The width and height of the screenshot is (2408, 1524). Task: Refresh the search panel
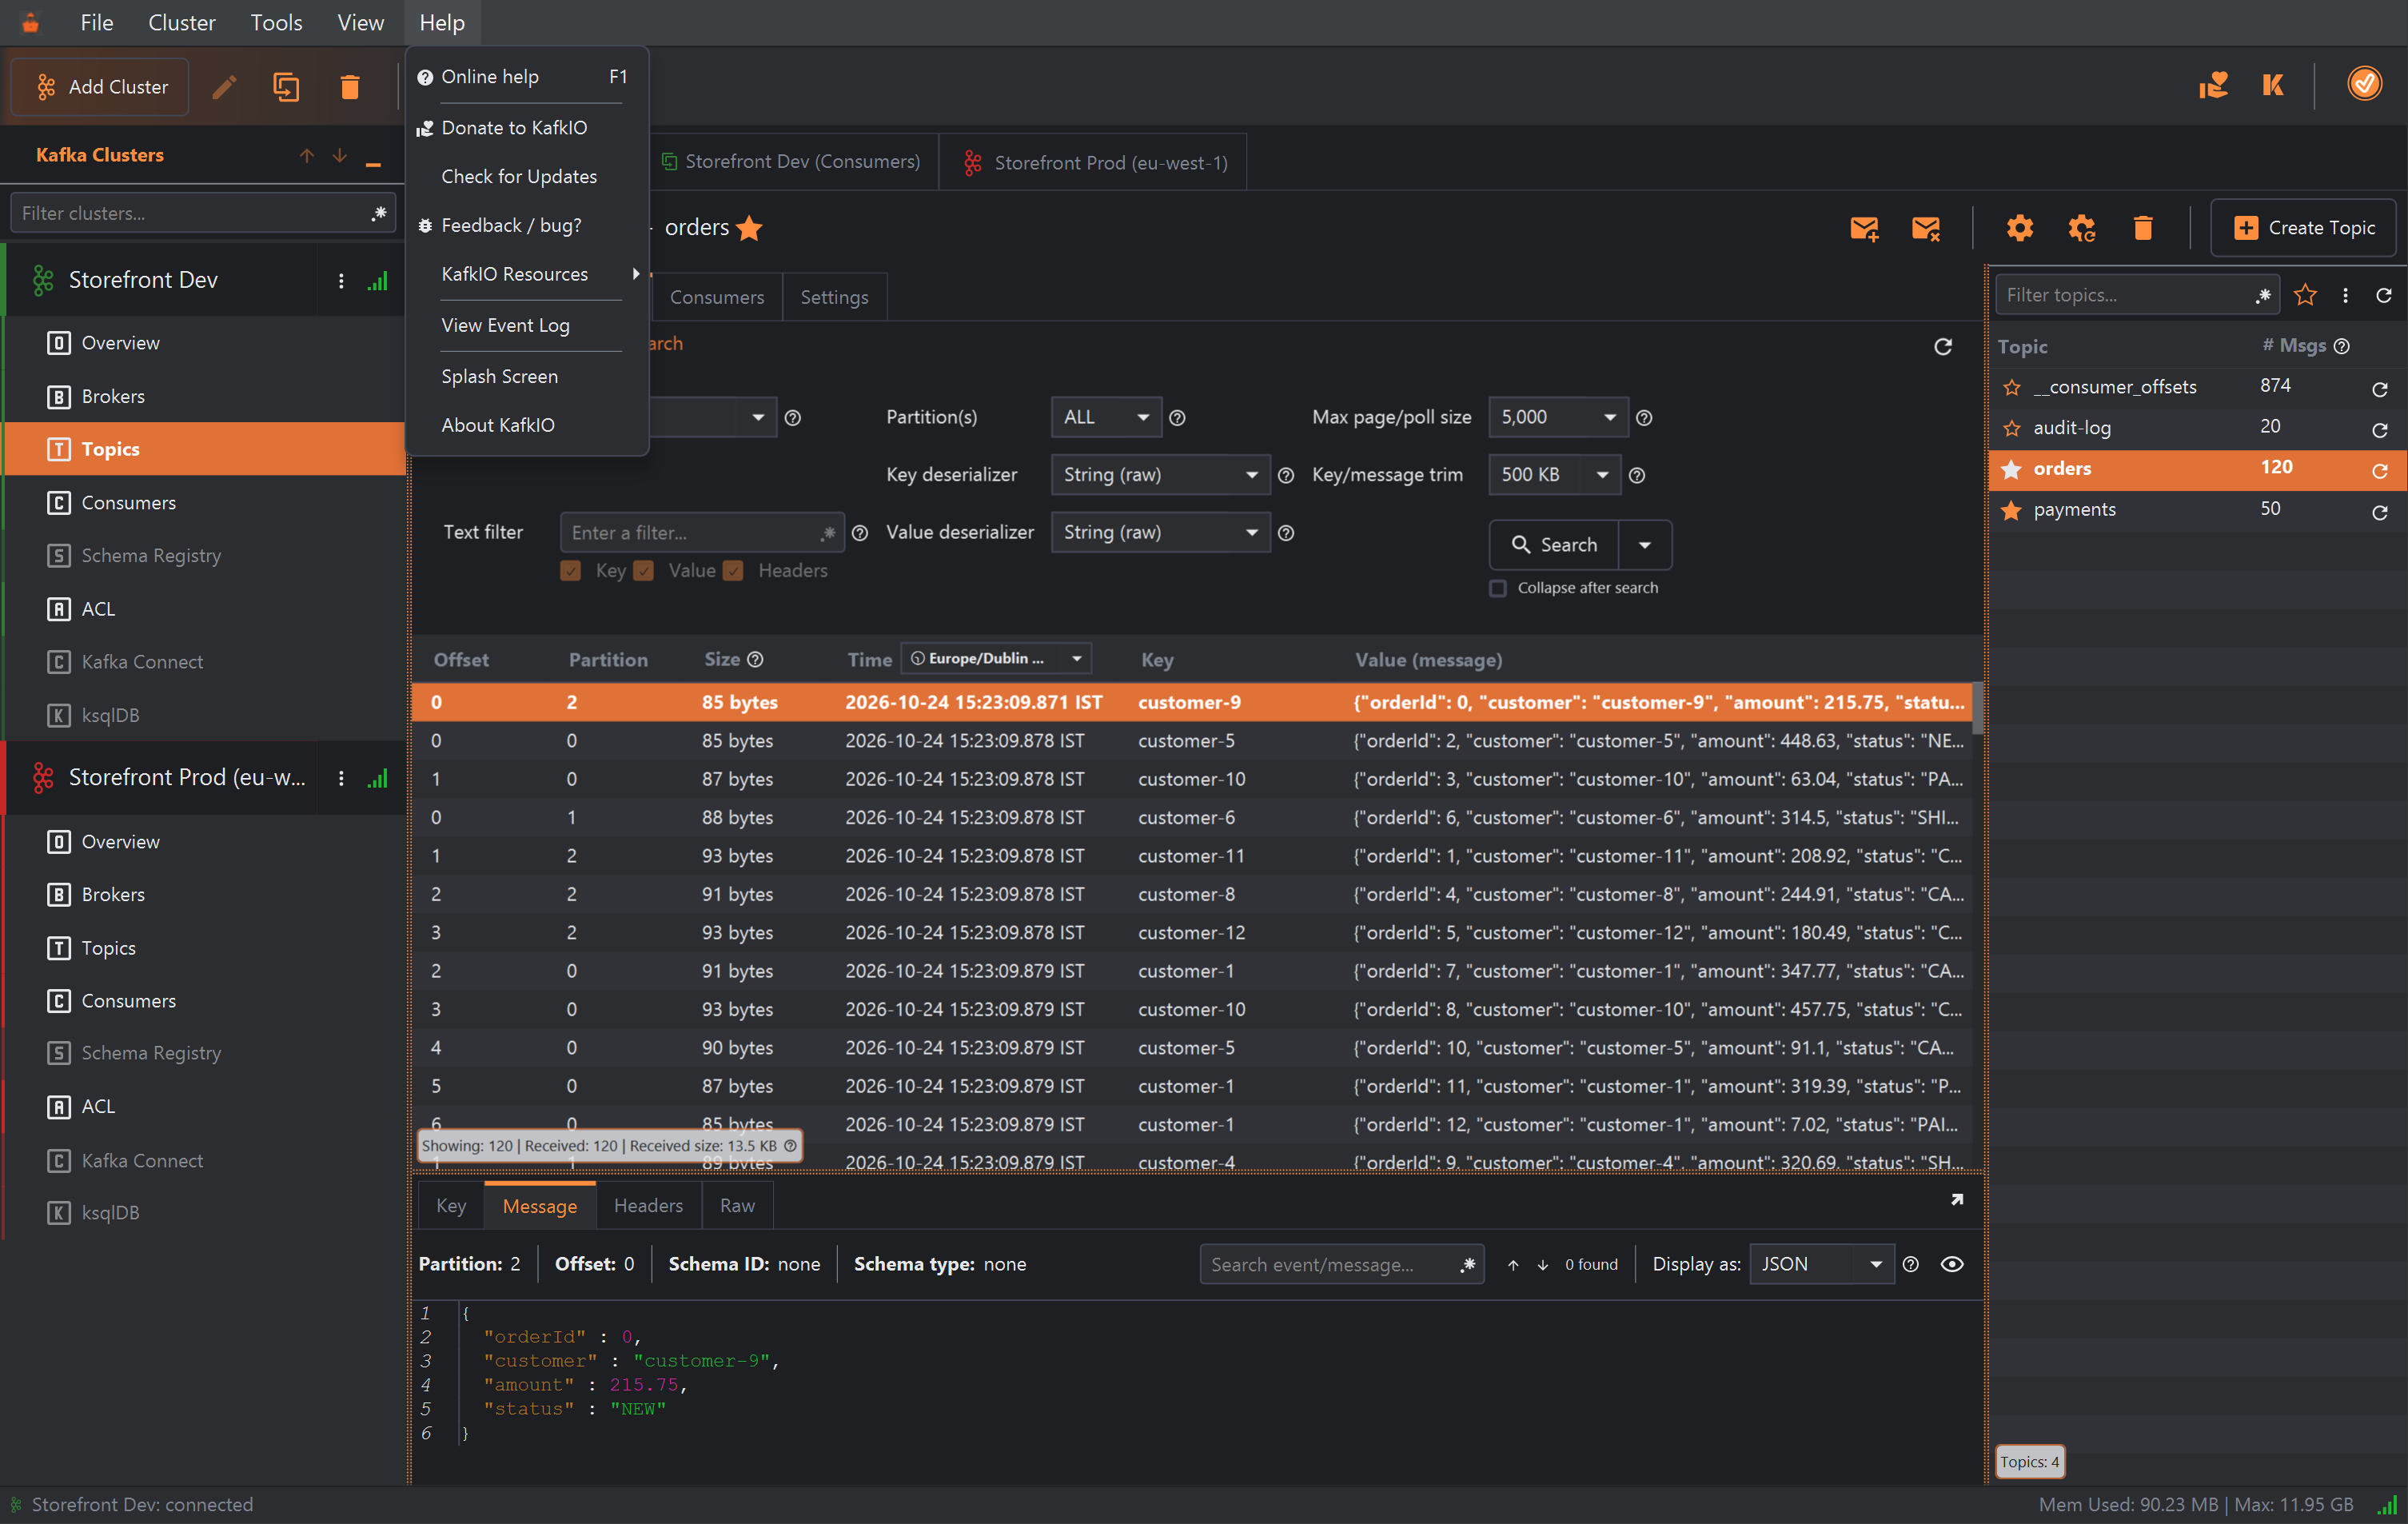tap(1942, 346)
